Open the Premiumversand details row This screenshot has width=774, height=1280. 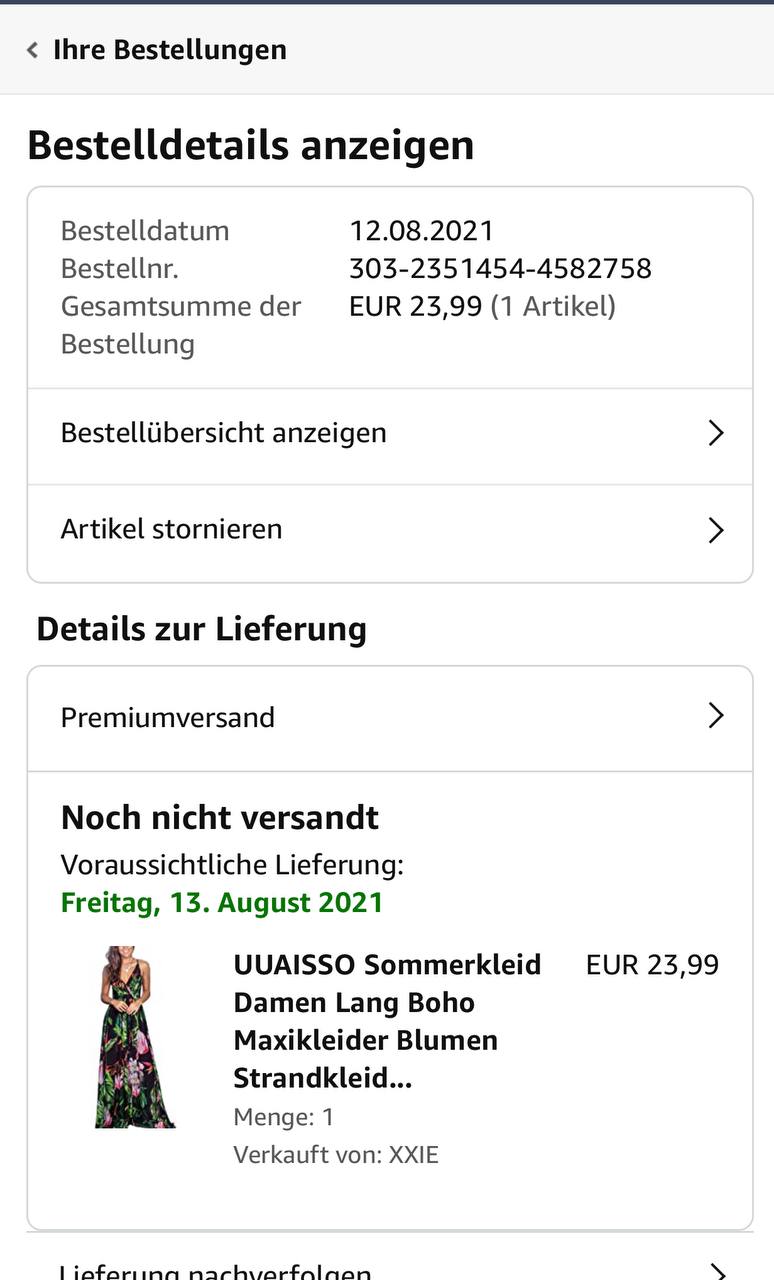pyautogui.click(x=390, y=718)
